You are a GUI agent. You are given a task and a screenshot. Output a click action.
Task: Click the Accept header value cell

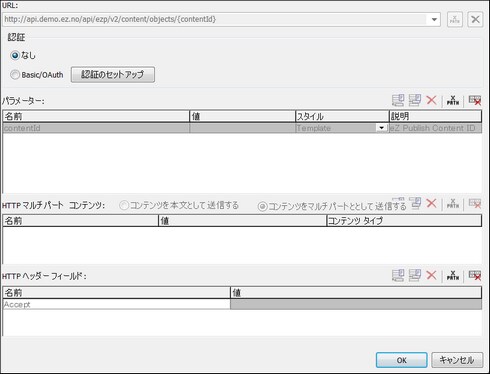356,304
